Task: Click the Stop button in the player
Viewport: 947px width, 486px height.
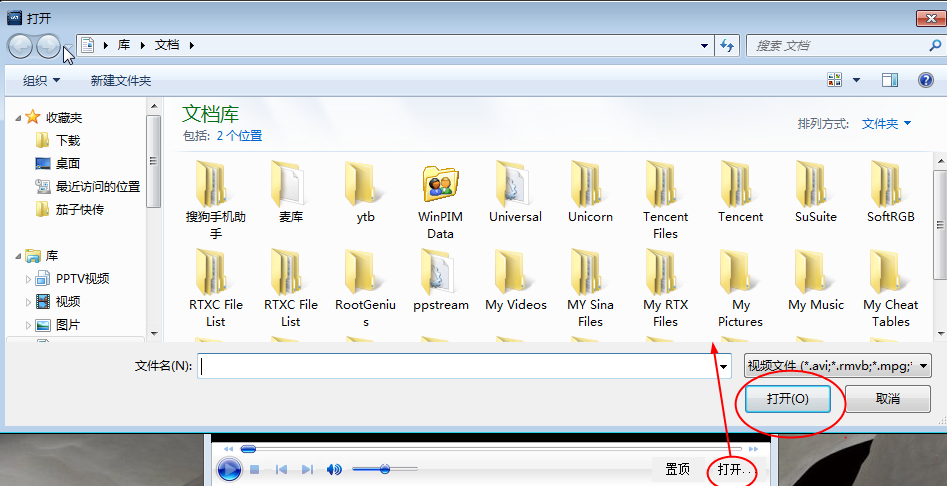Action: [254, 469]
